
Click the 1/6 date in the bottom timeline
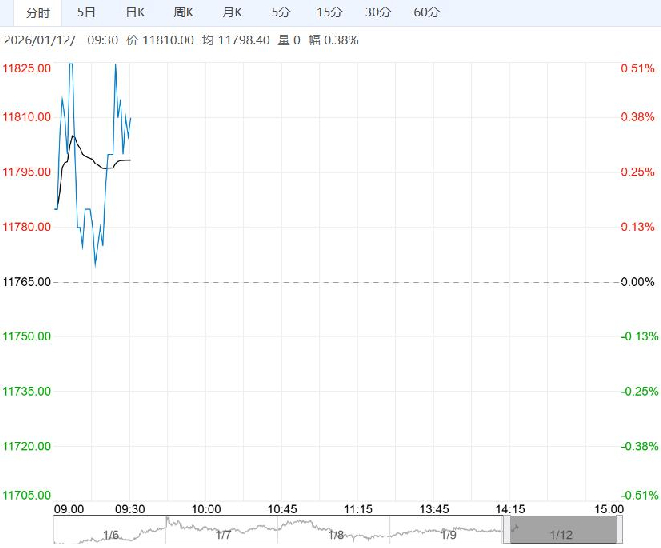111,535
